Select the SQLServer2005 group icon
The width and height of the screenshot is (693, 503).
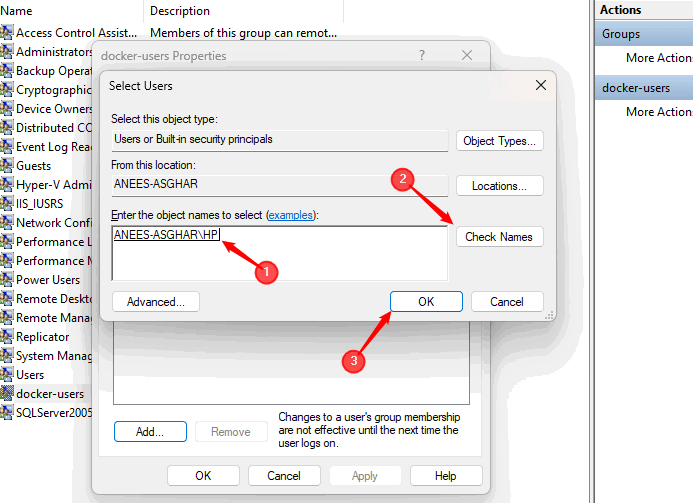click(7, 413)
